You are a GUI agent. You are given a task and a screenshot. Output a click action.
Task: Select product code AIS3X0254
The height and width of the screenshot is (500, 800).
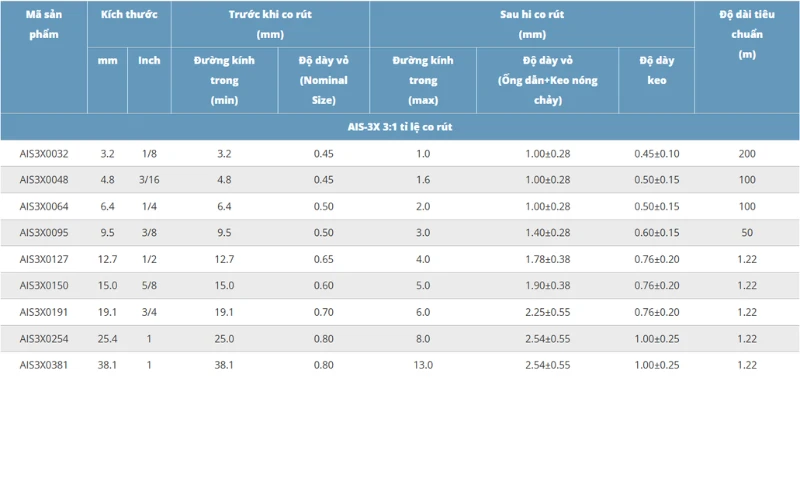(44, 338)
